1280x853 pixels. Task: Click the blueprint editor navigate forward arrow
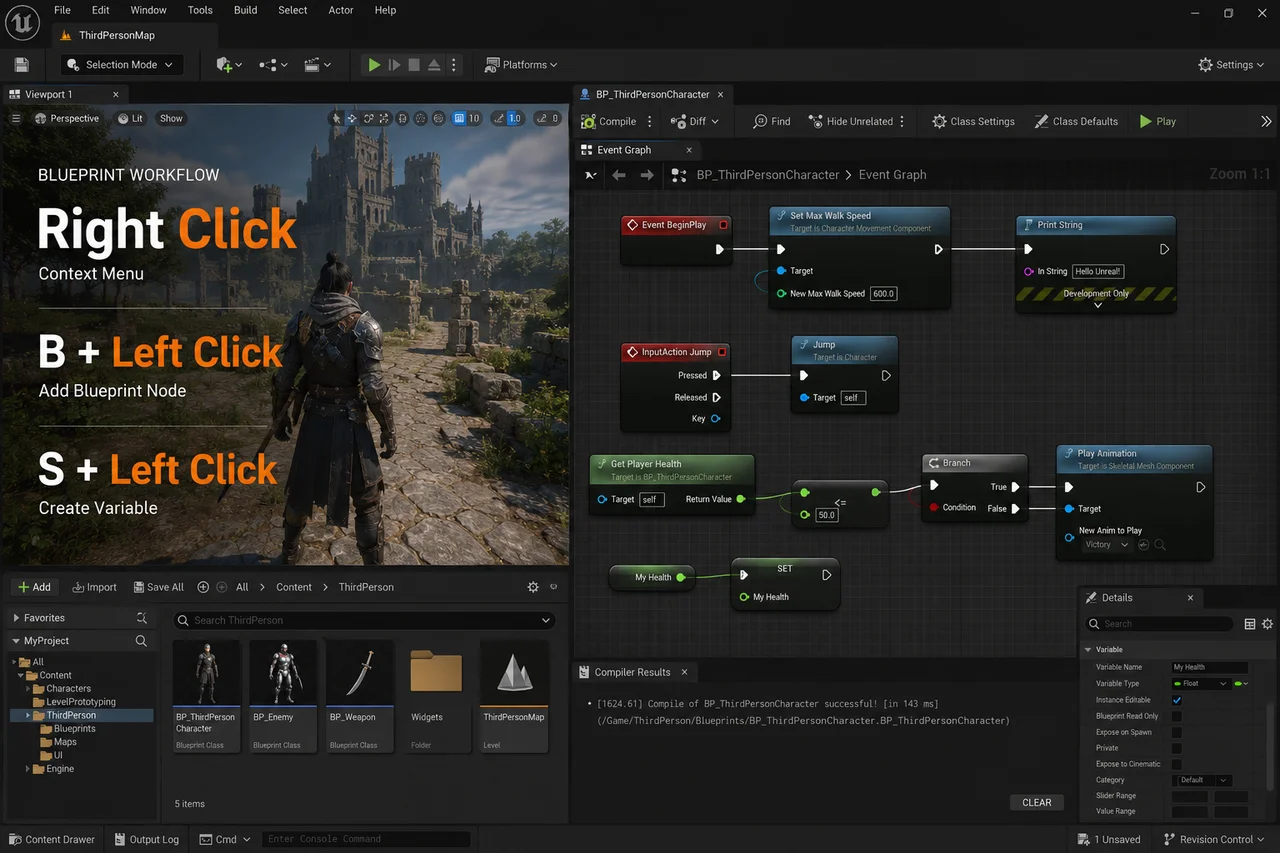(647, 175)
